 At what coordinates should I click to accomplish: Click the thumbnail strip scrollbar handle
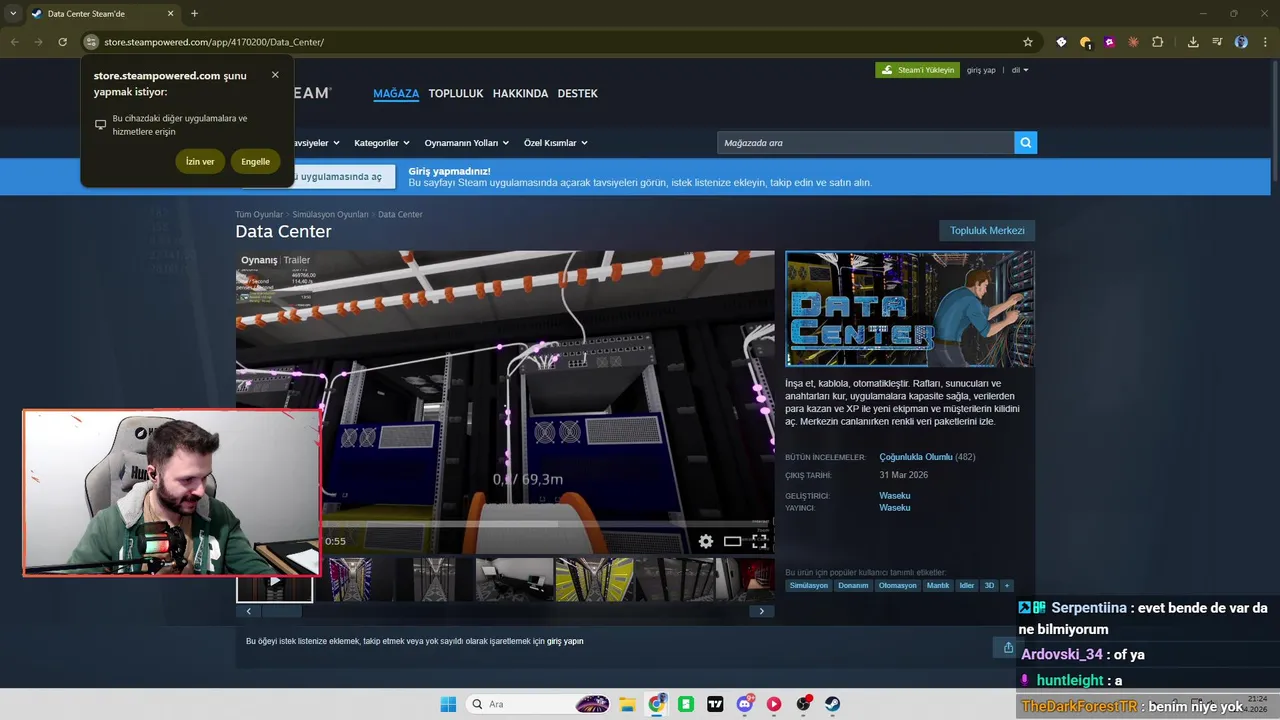pos(282,611)
